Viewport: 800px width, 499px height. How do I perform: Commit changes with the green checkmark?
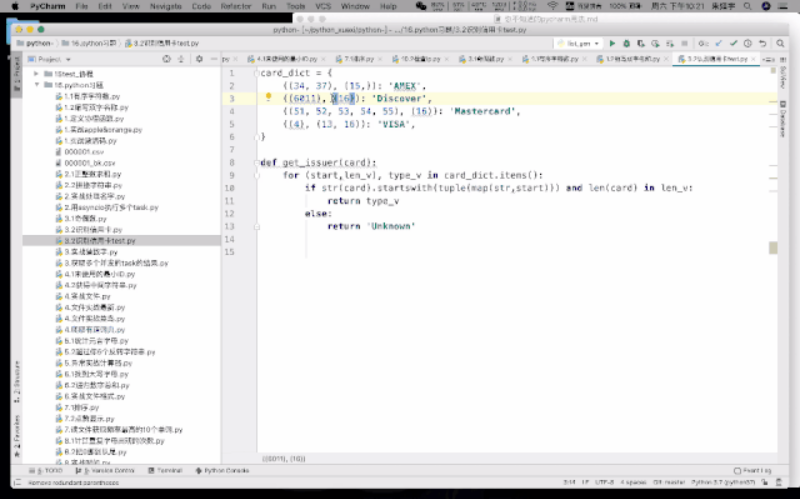pos(733,44)
